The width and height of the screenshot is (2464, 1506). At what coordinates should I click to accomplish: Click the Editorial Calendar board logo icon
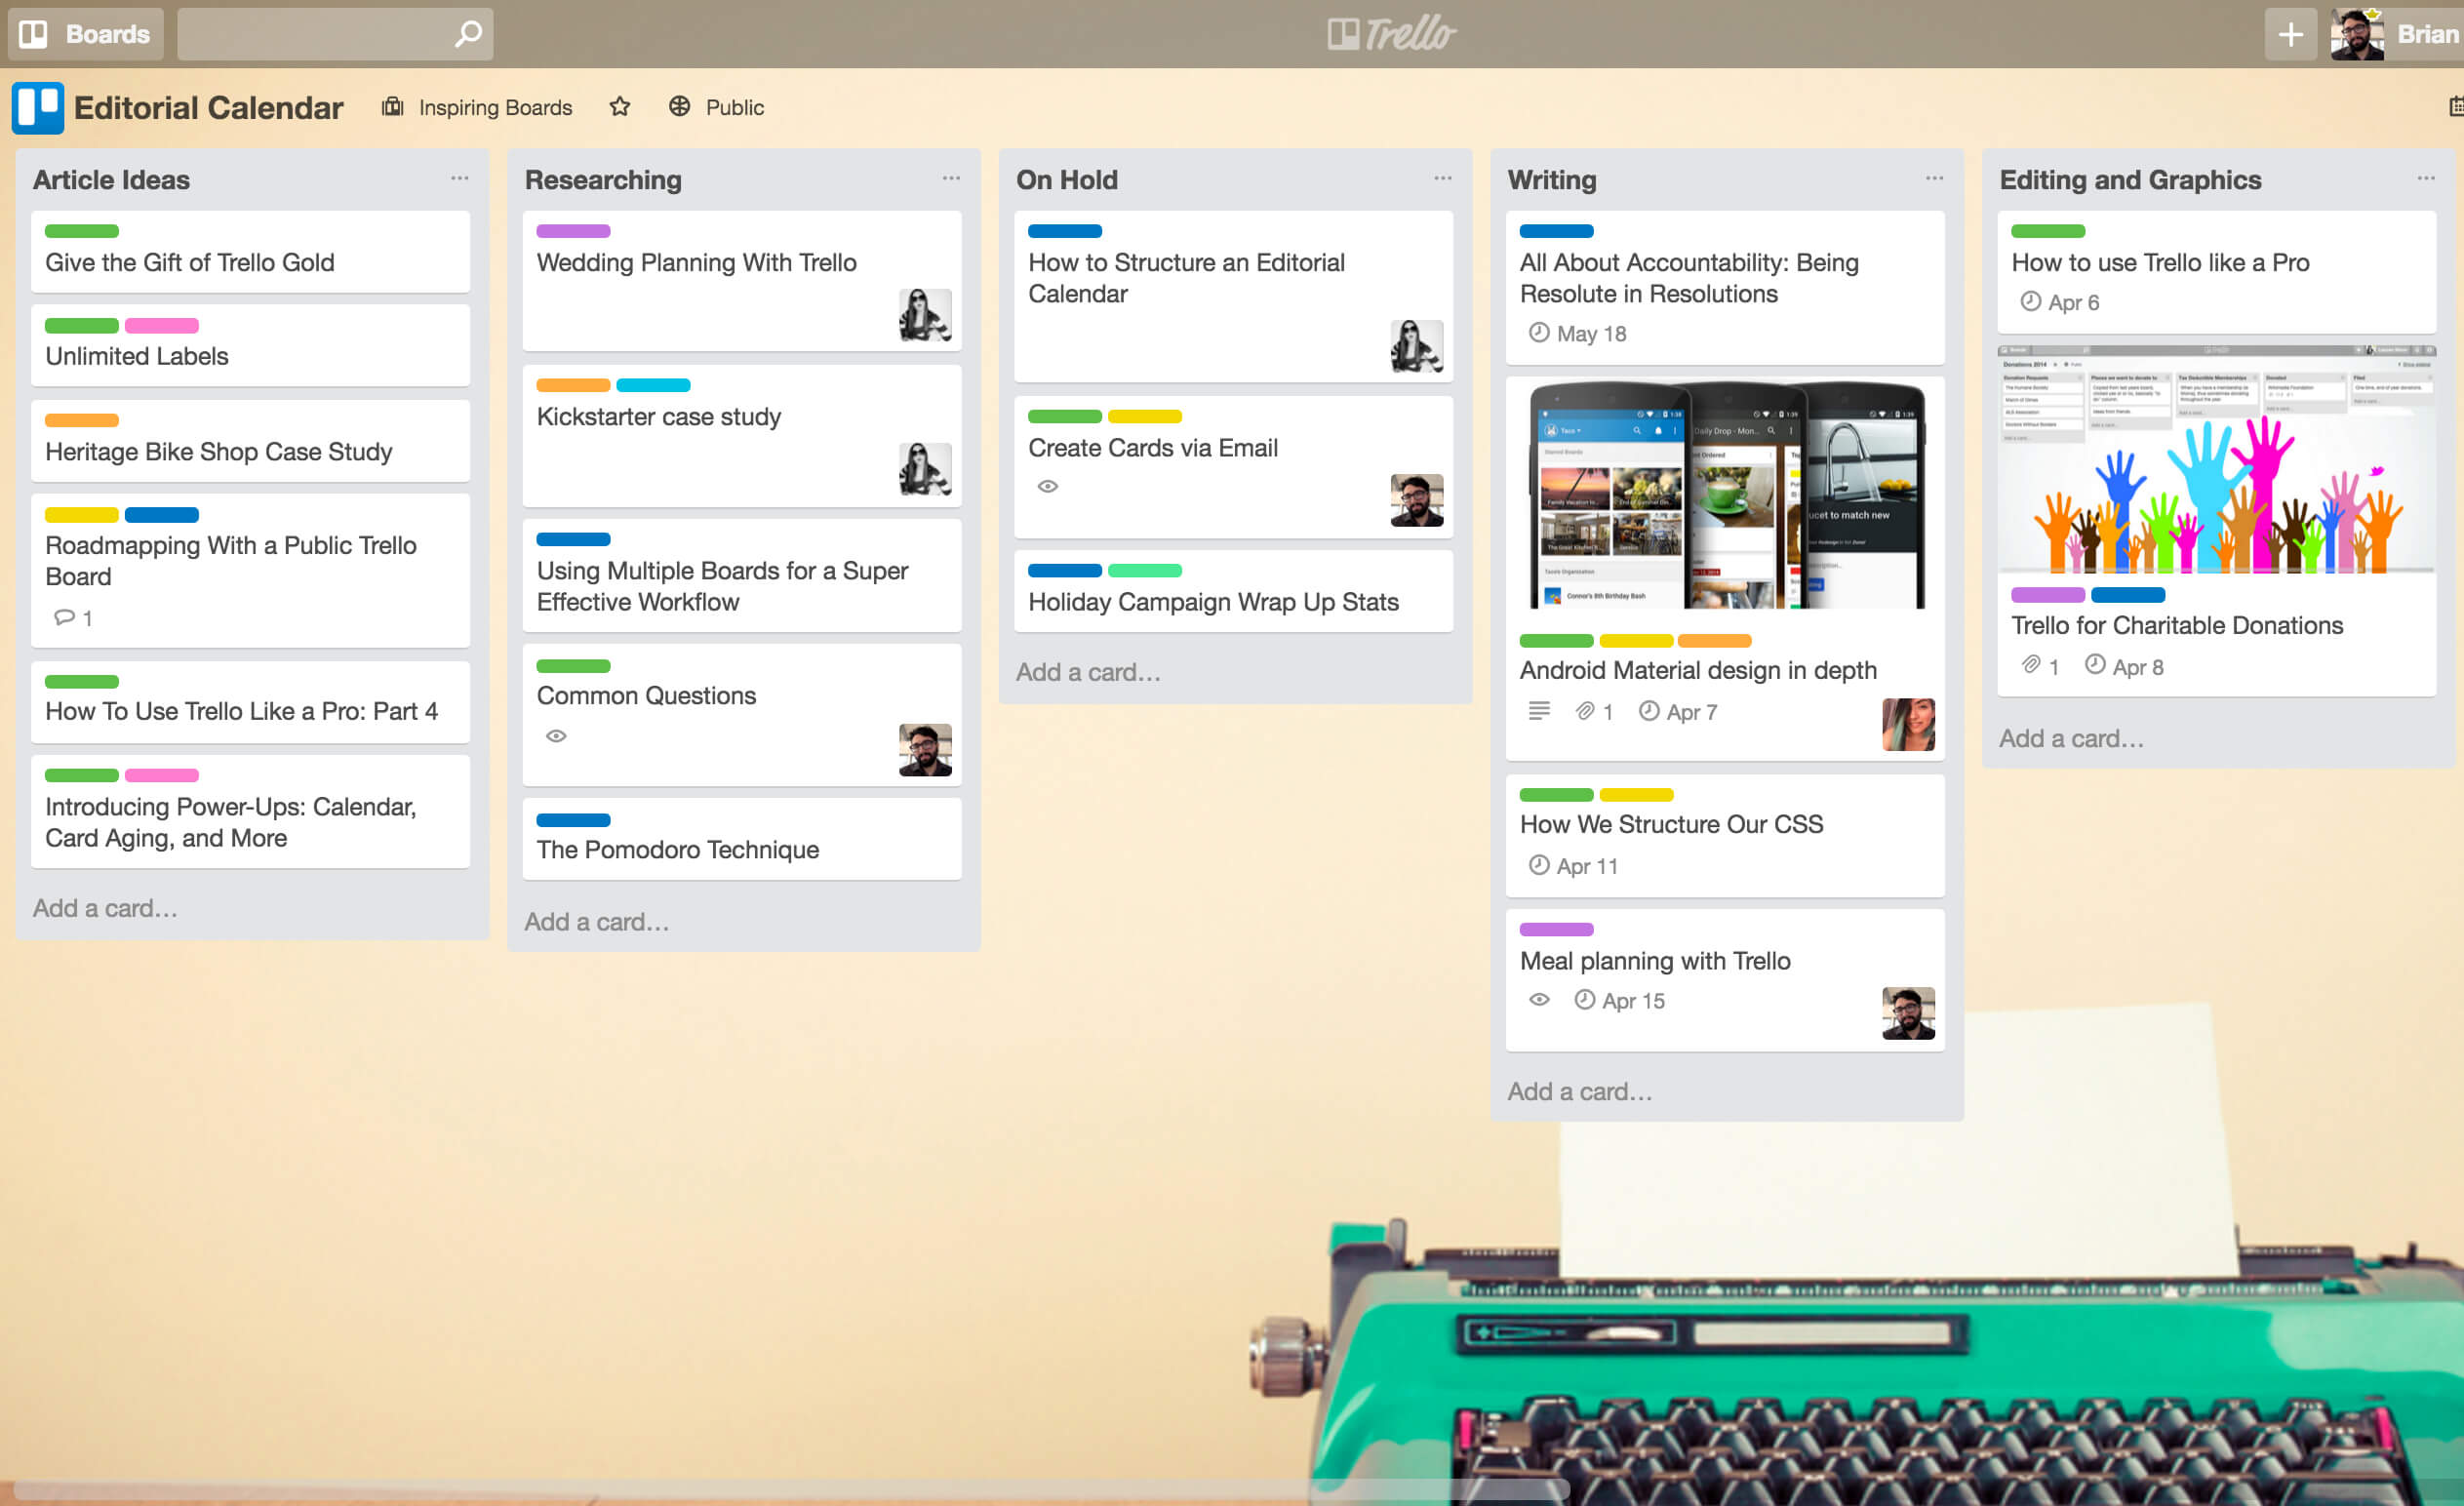pyautogui.click(x=38, y=108)
